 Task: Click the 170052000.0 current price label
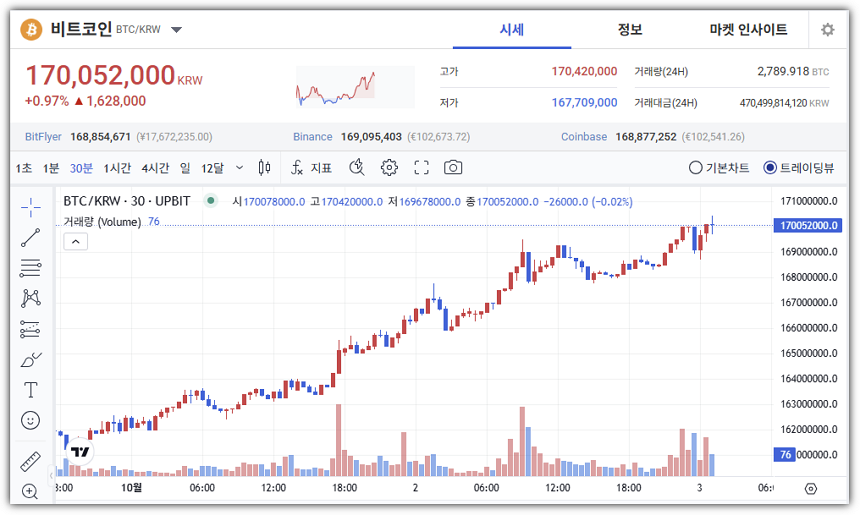807,225
